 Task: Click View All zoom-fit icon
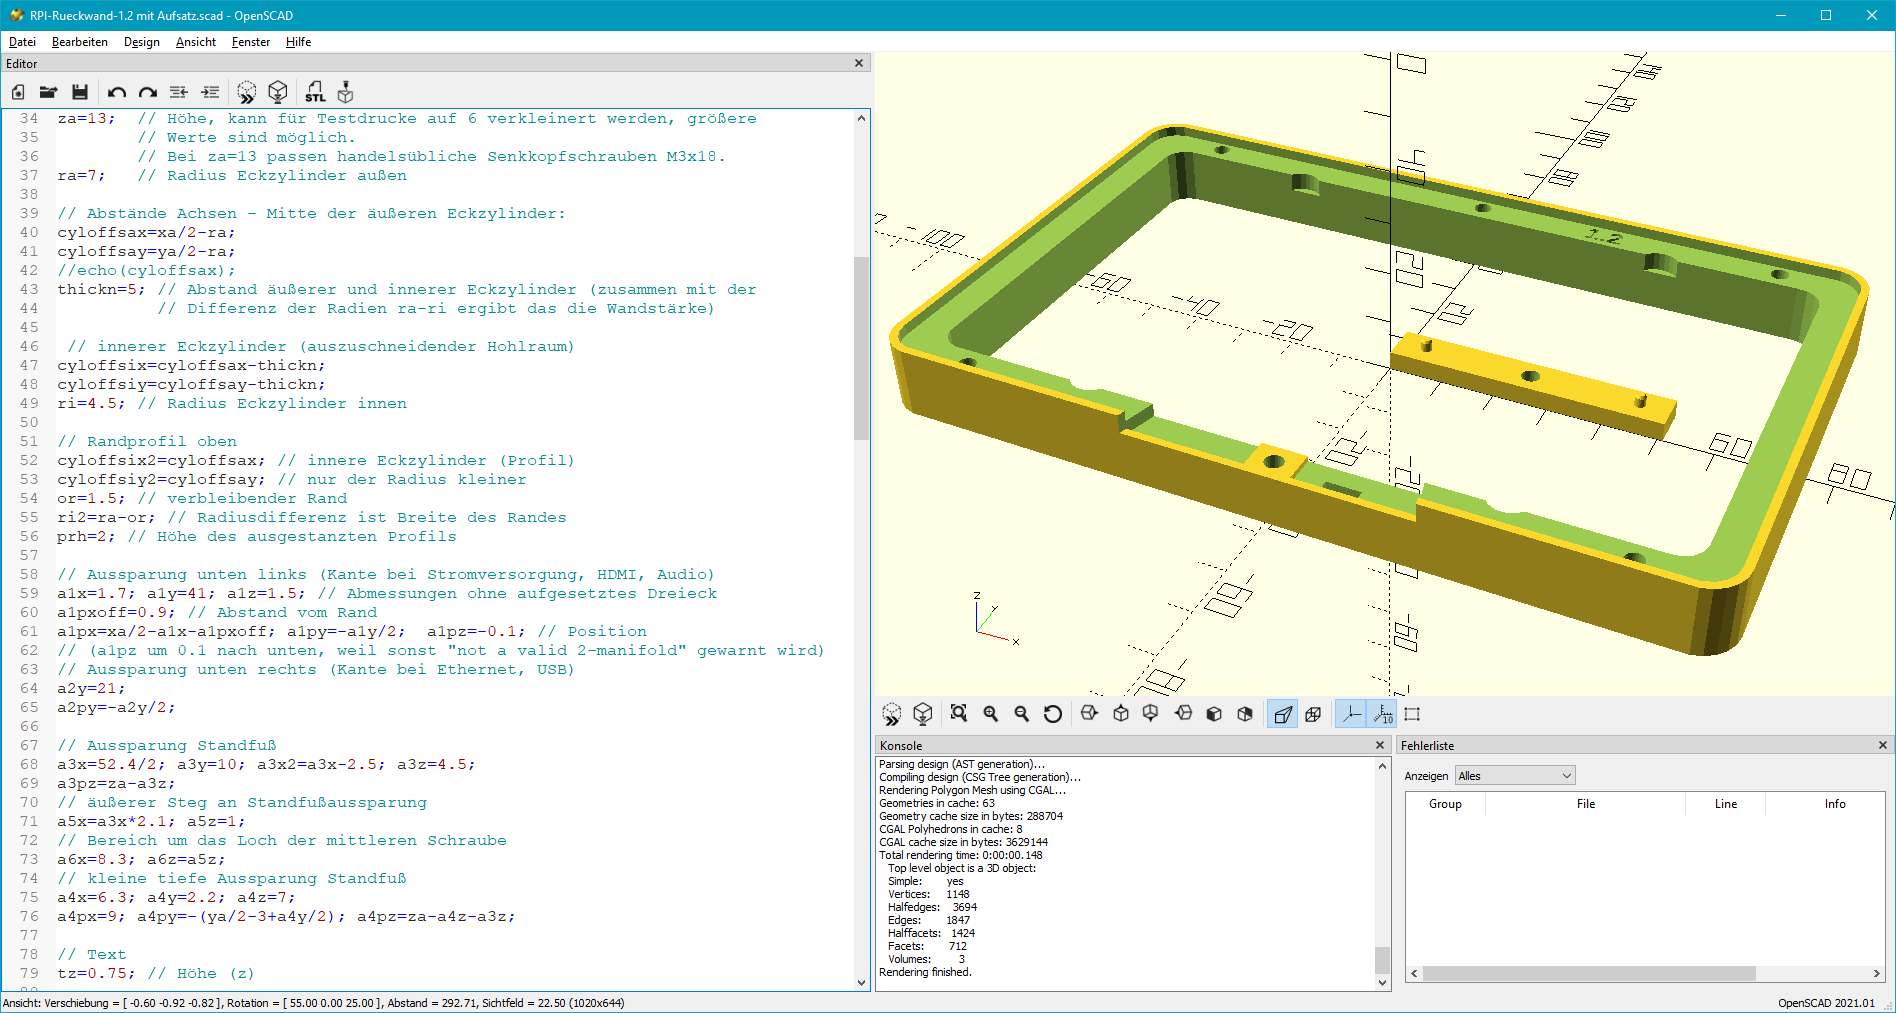point(959,713)
